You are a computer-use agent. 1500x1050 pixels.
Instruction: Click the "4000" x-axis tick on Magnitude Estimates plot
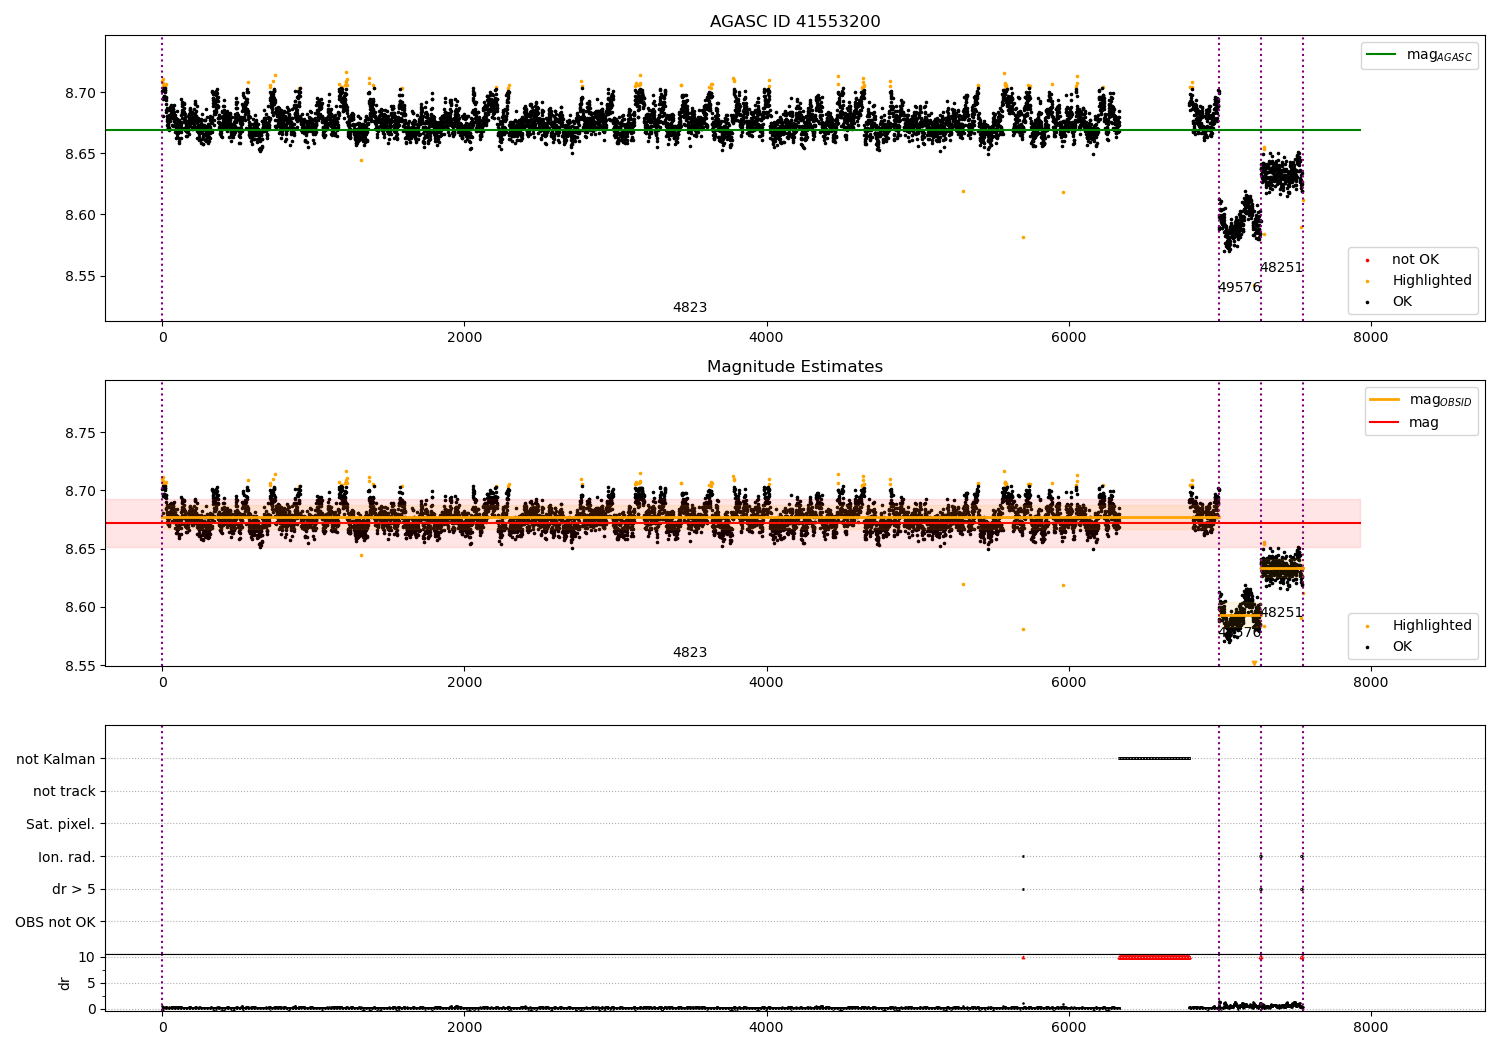(x=767, y=682)
